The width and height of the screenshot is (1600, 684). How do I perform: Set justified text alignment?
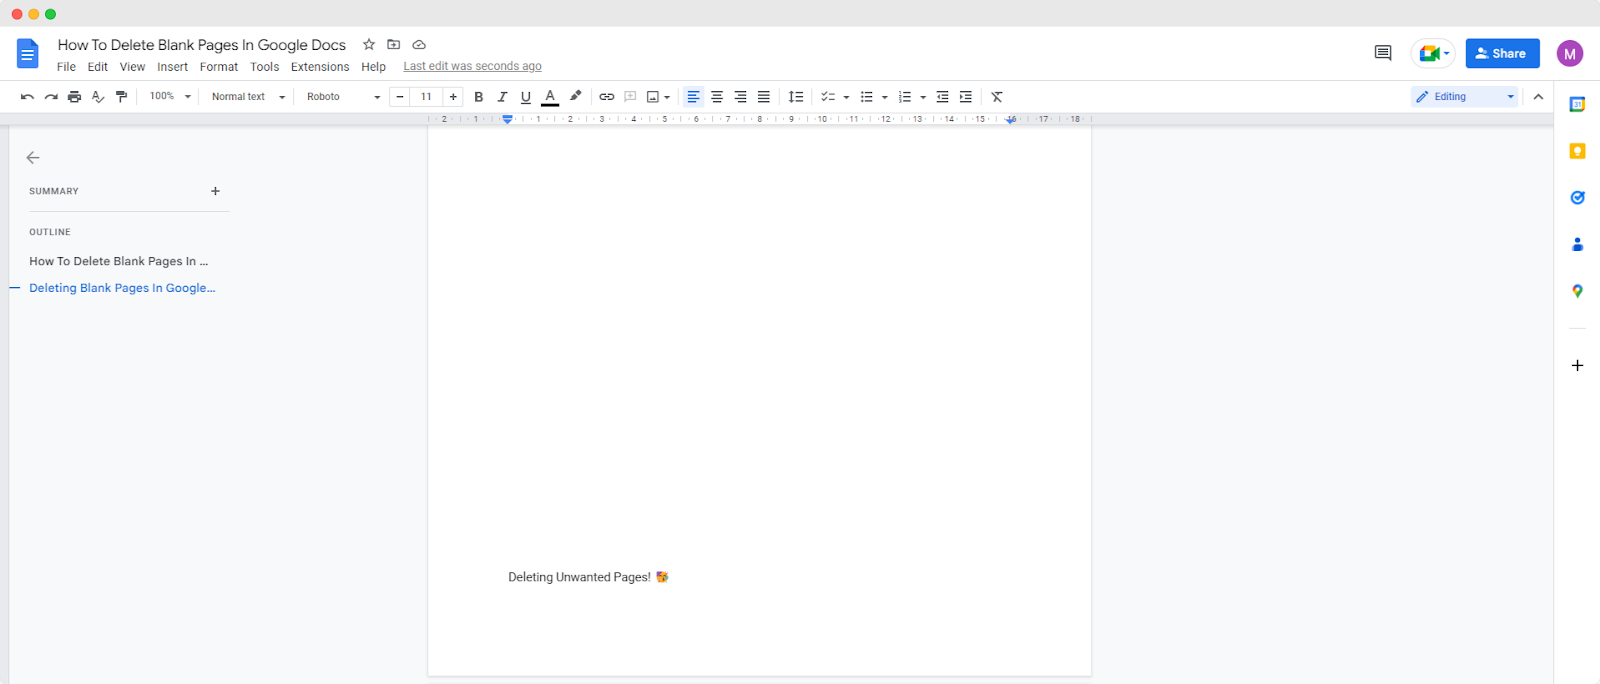[764, 97]
